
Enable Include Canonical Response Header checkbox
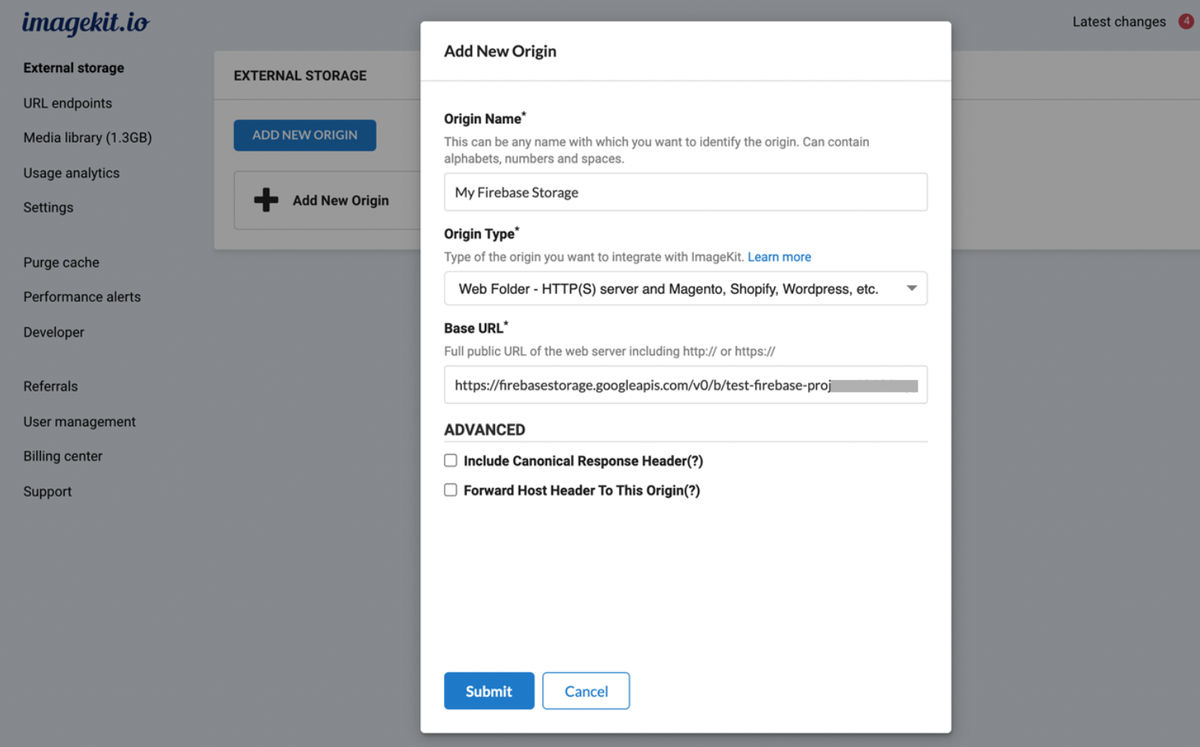pyautogui.click(x=451, y=461)
